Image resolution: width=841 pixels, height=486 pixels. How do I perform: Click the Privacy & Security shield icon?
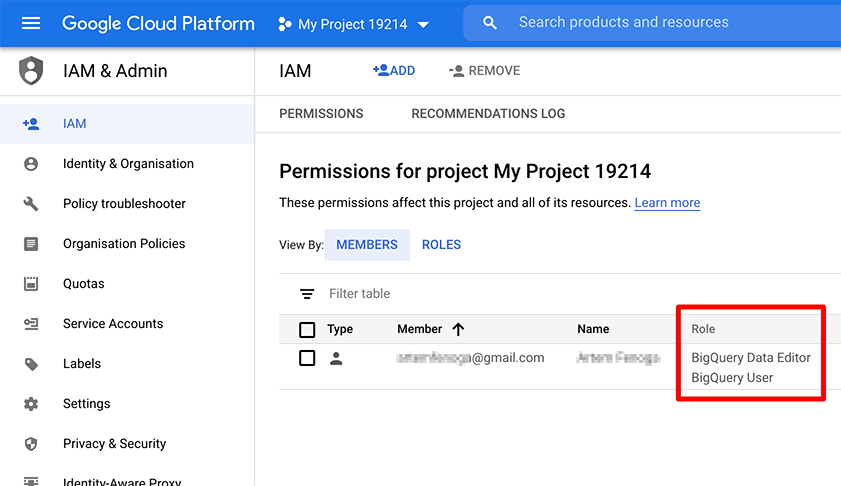[31, 444]
